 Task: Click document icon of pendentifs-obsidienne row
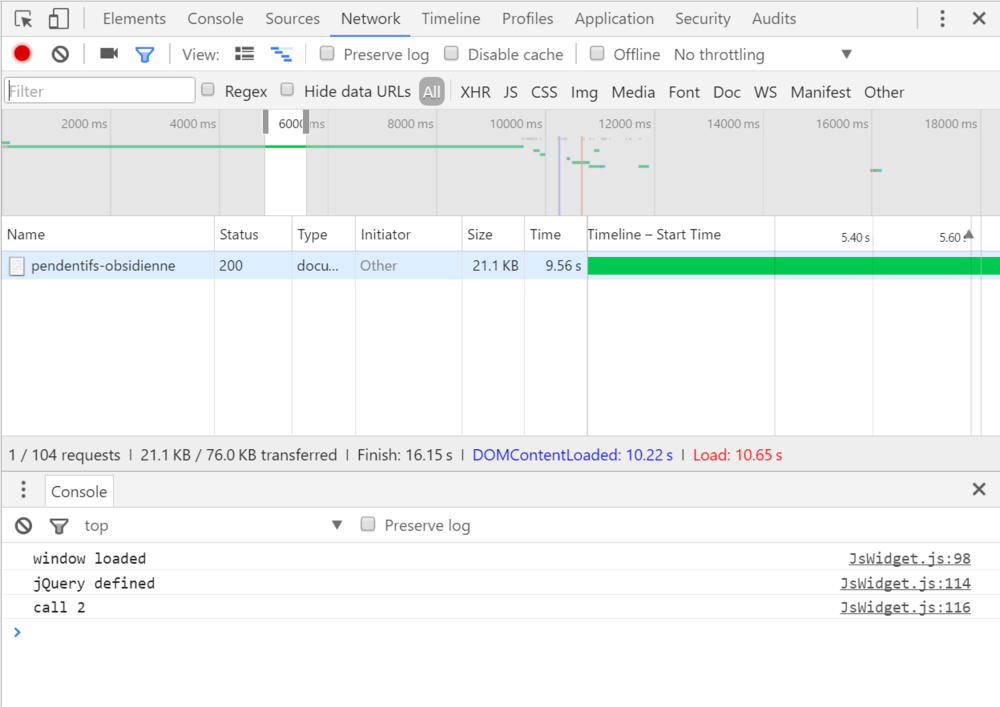(17, 266)
